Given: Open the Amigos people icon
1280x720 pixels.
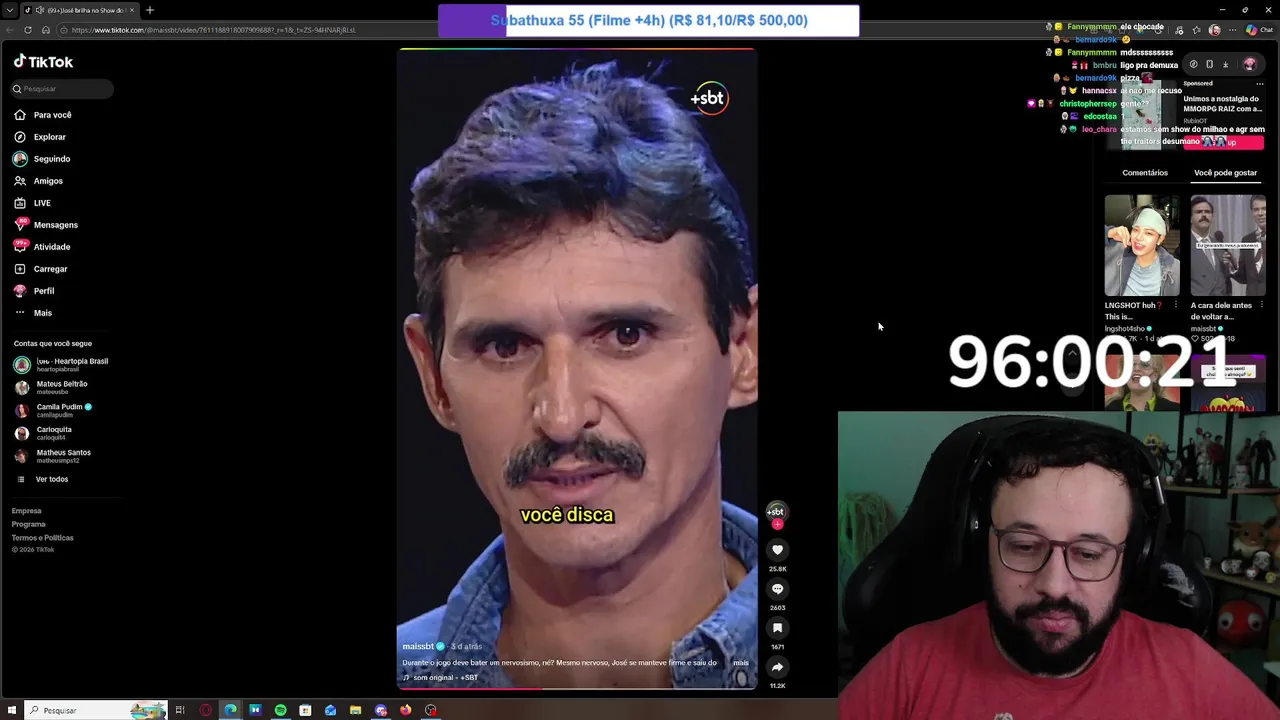Looking at the screenshot, I should point(20,181).
